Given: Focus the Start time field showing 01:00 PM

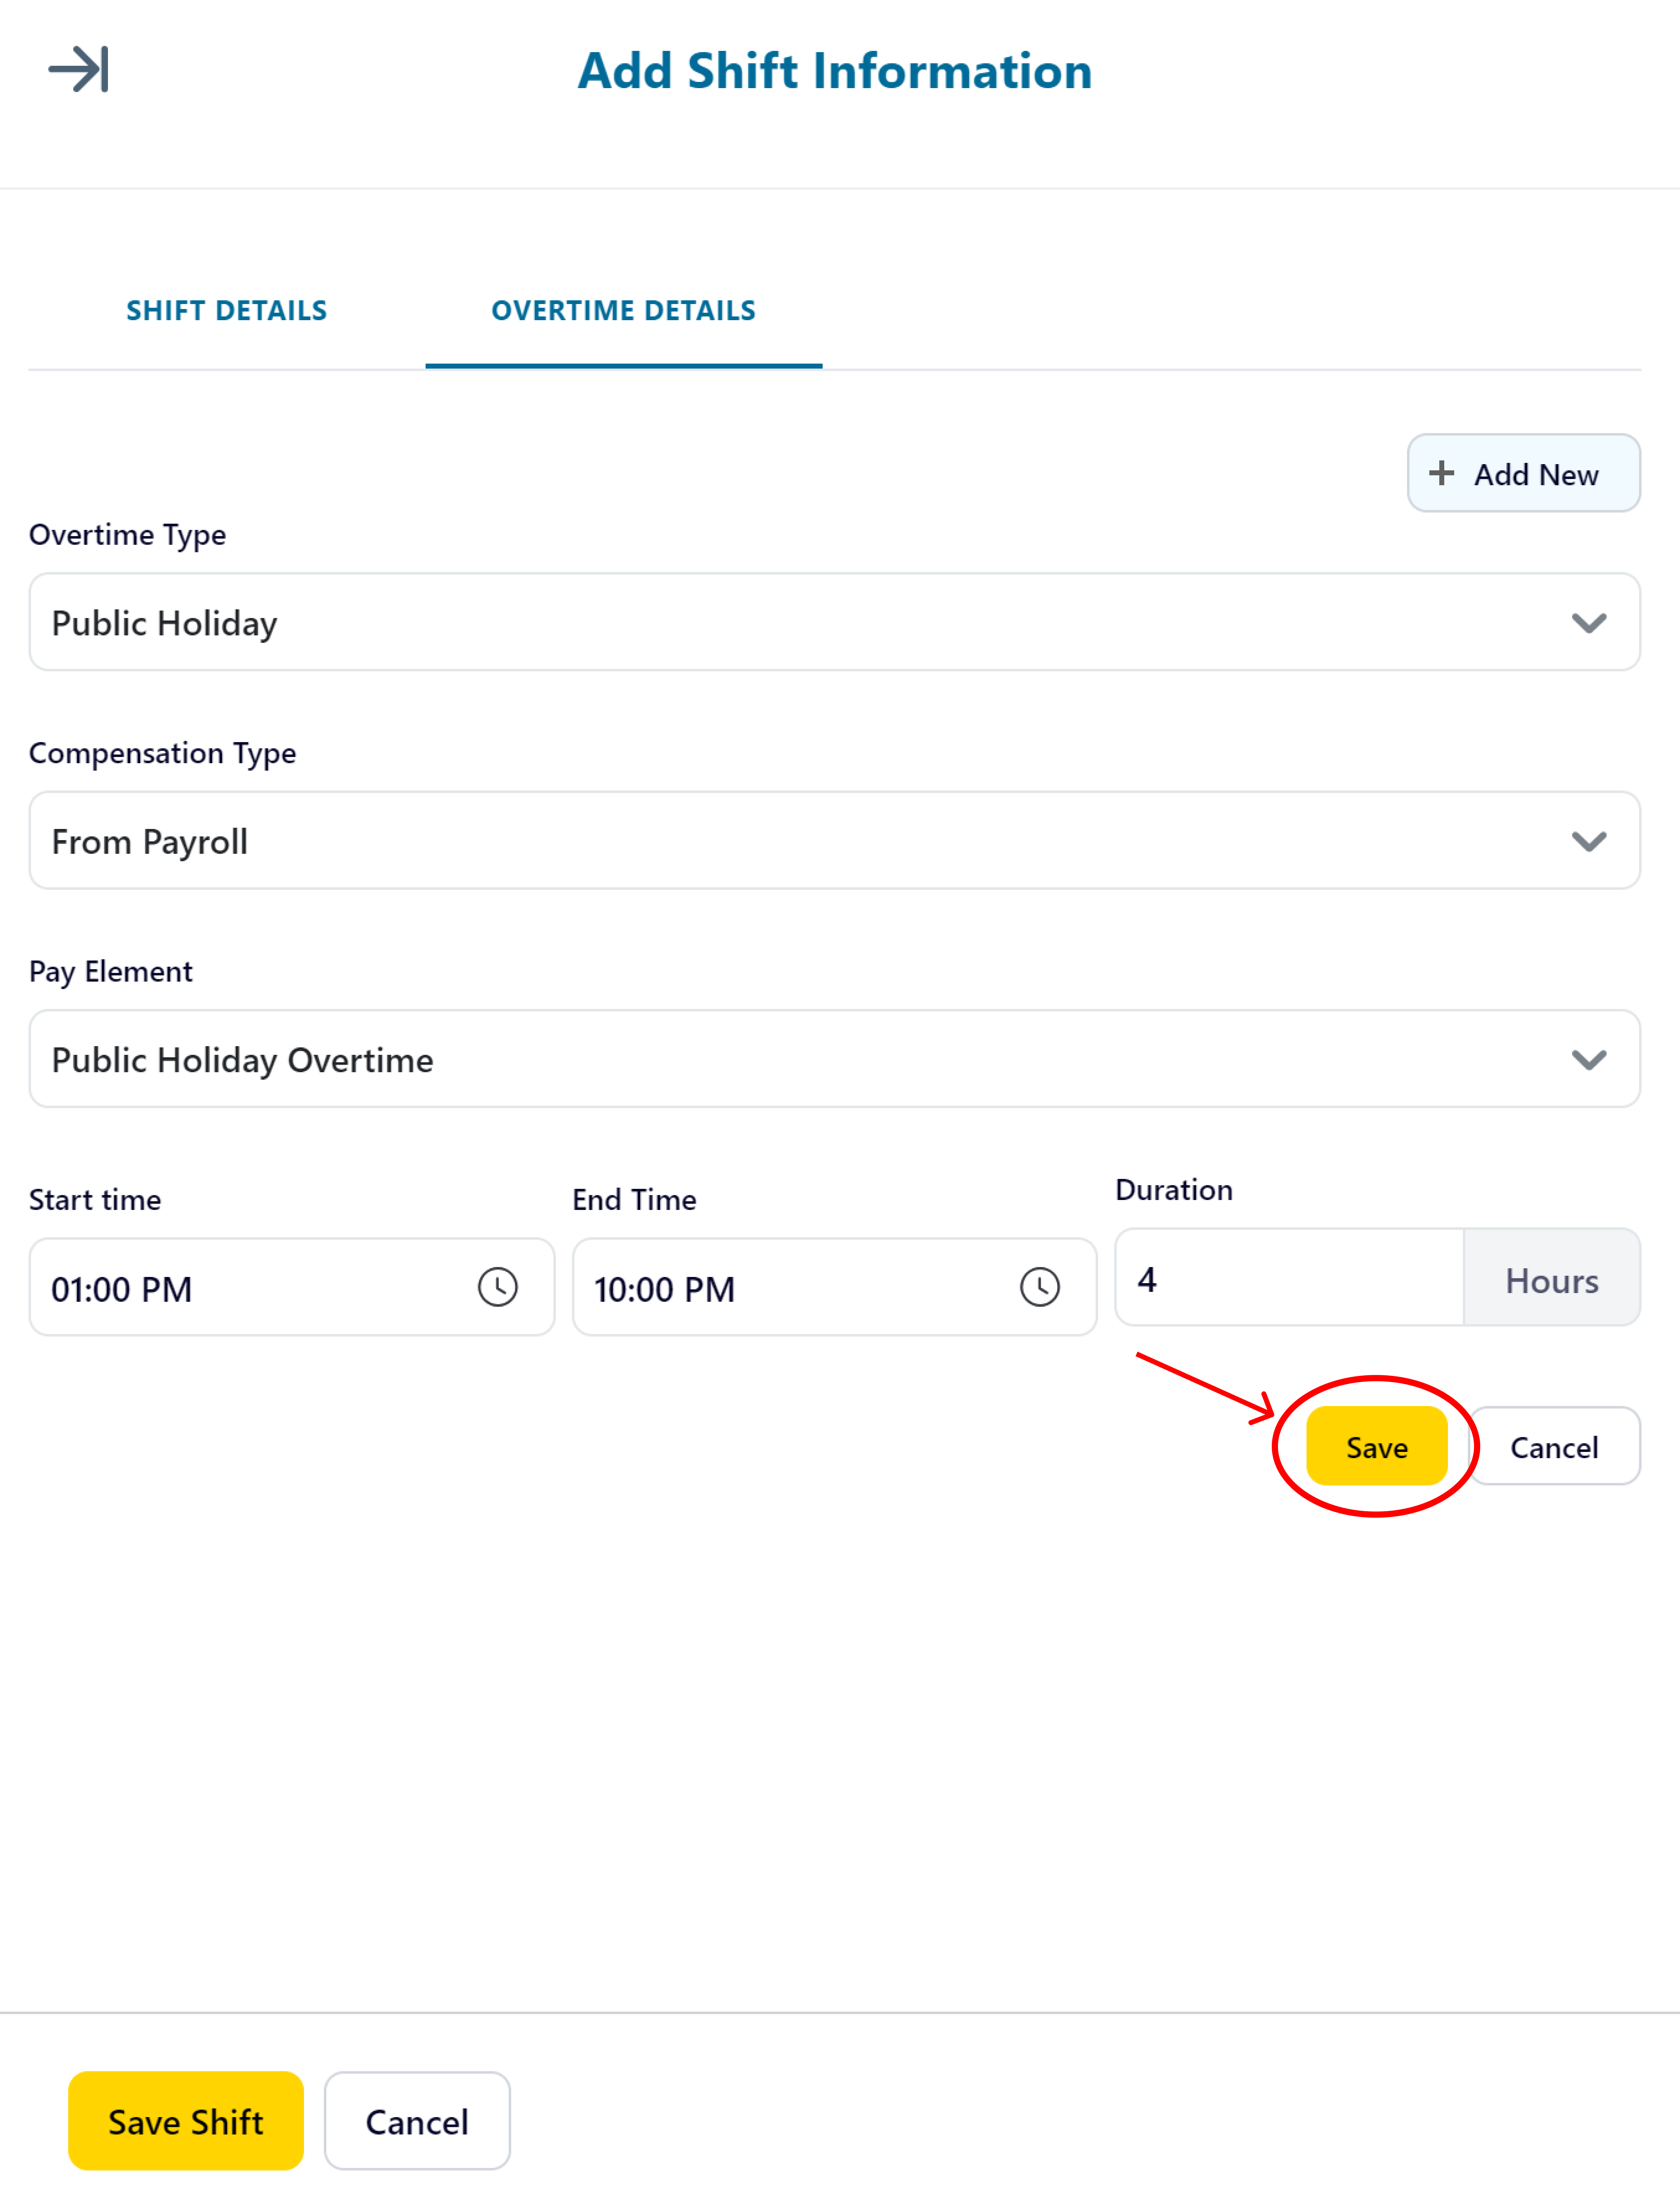Looking at the screenshot, I should click(291, 1287).
